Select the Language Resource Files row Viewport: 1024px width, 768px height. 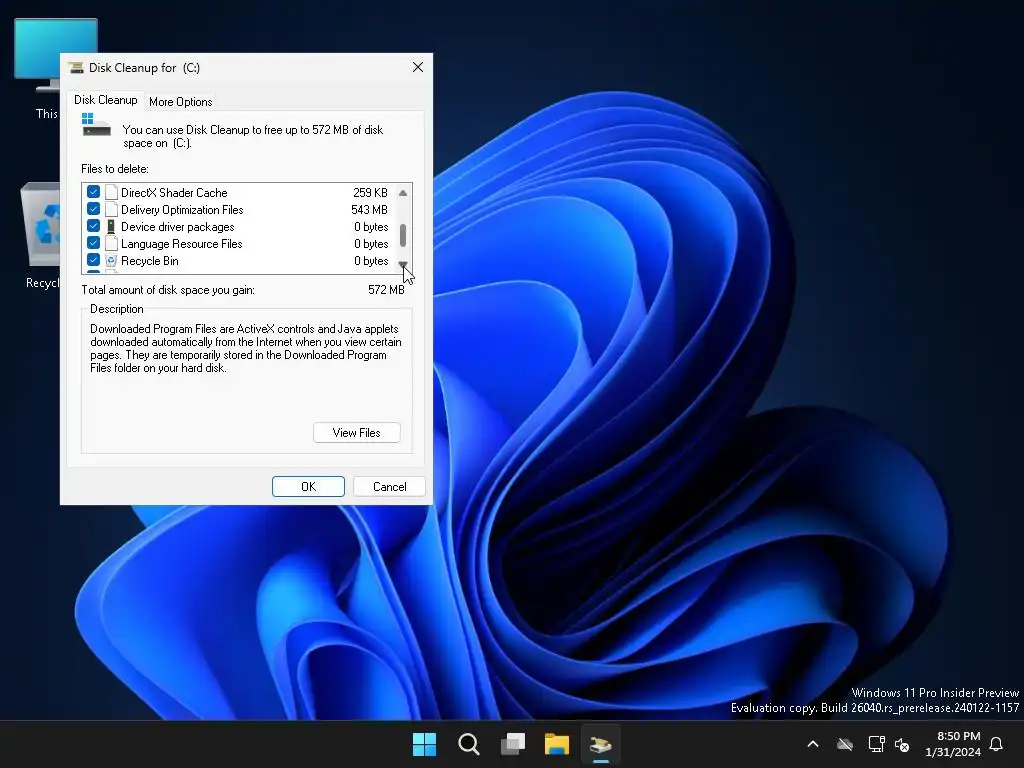(240, 244)
